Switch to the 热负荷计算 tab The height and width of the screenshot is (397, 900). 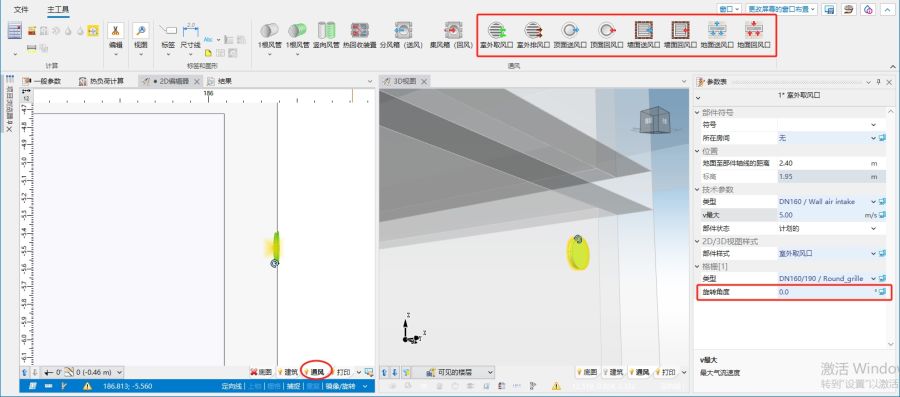[x=102, y=81]
